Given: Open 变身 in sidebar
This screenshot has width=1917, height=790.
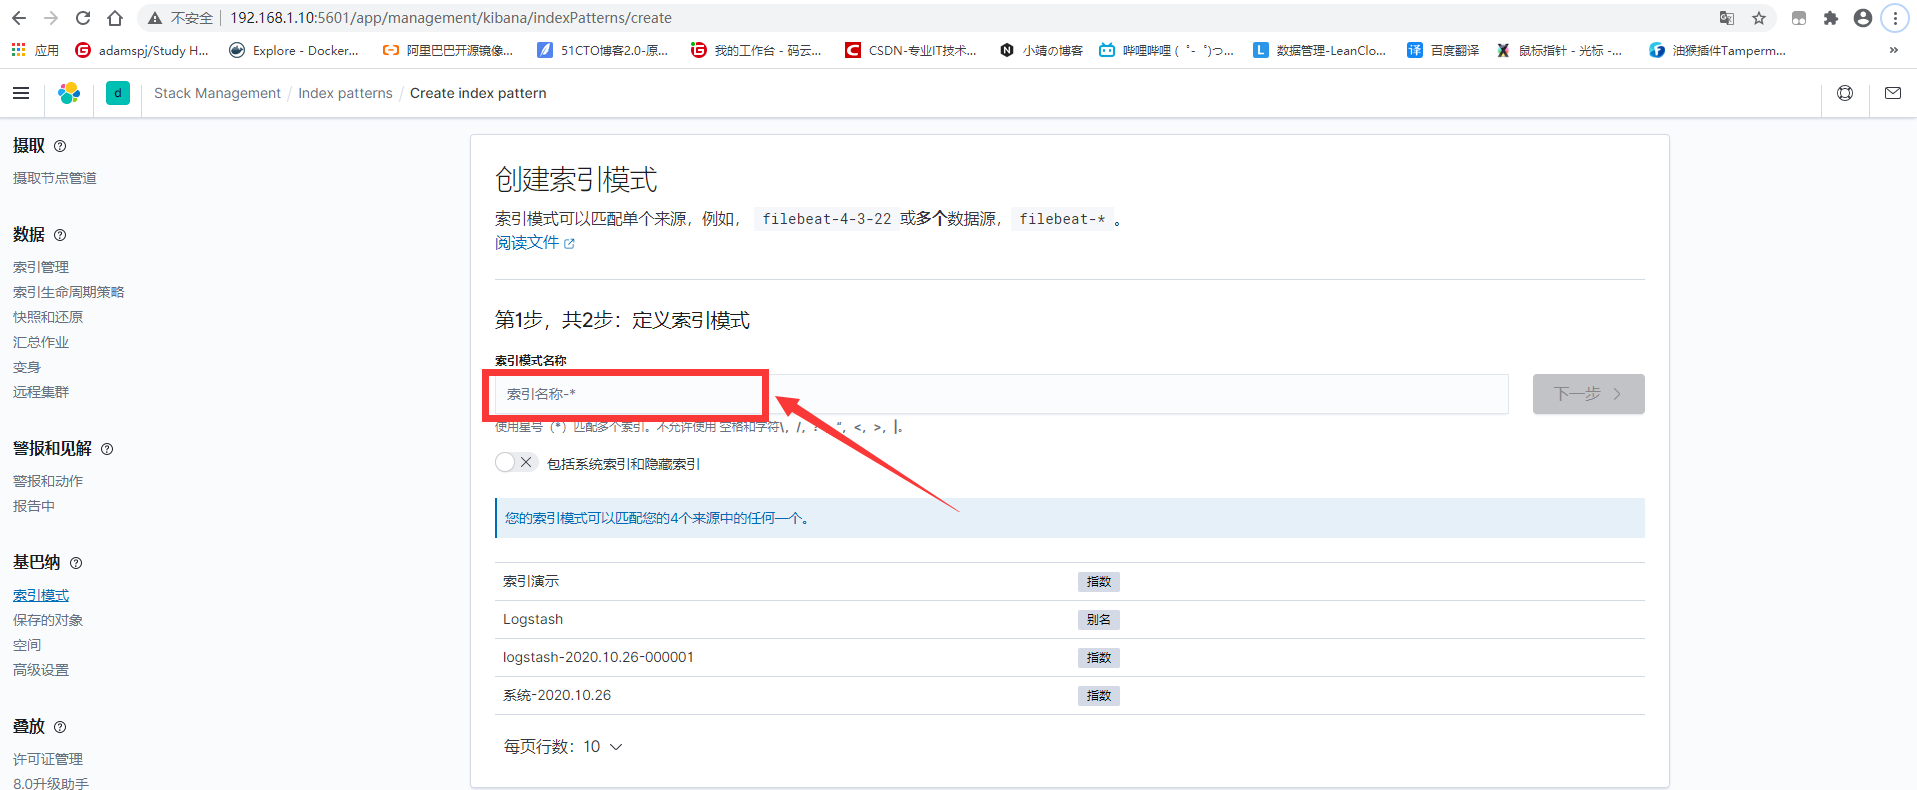Looking at the screenshot, I should tap(27, 367).
